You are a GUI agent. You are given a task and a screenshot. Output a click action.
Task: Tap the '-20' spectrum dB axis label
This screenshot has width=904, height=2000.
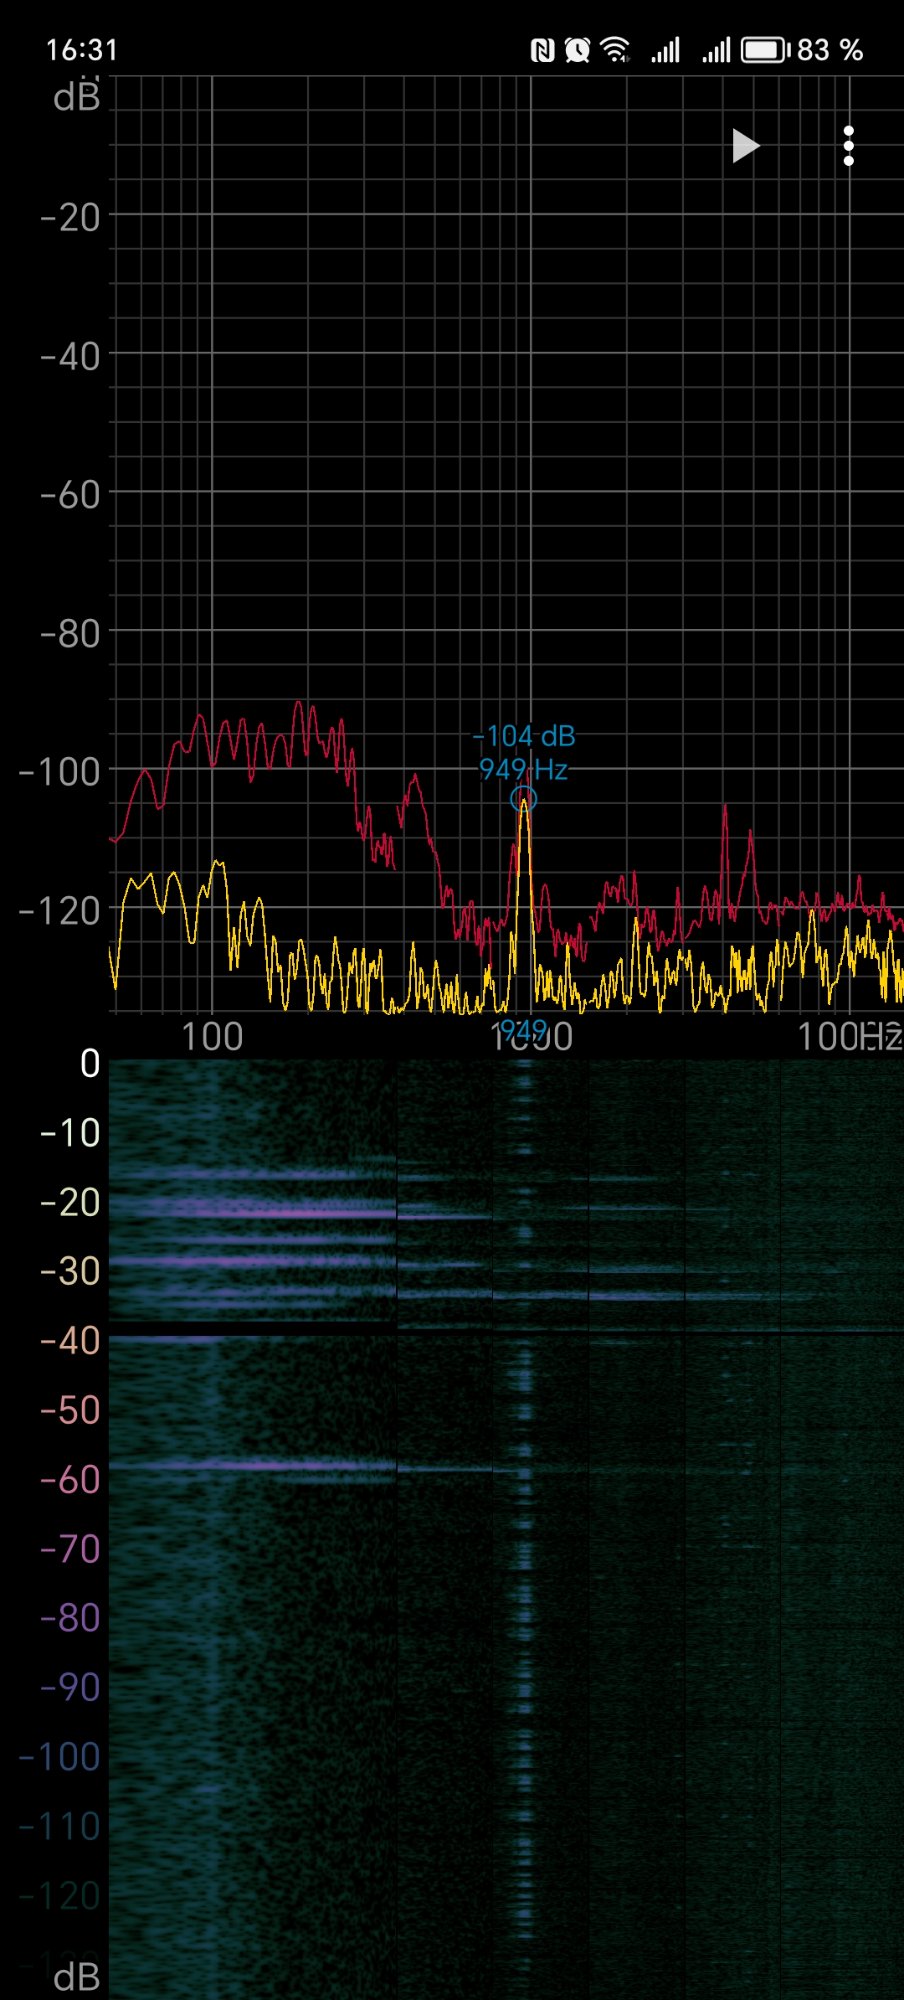pos(70,218)
